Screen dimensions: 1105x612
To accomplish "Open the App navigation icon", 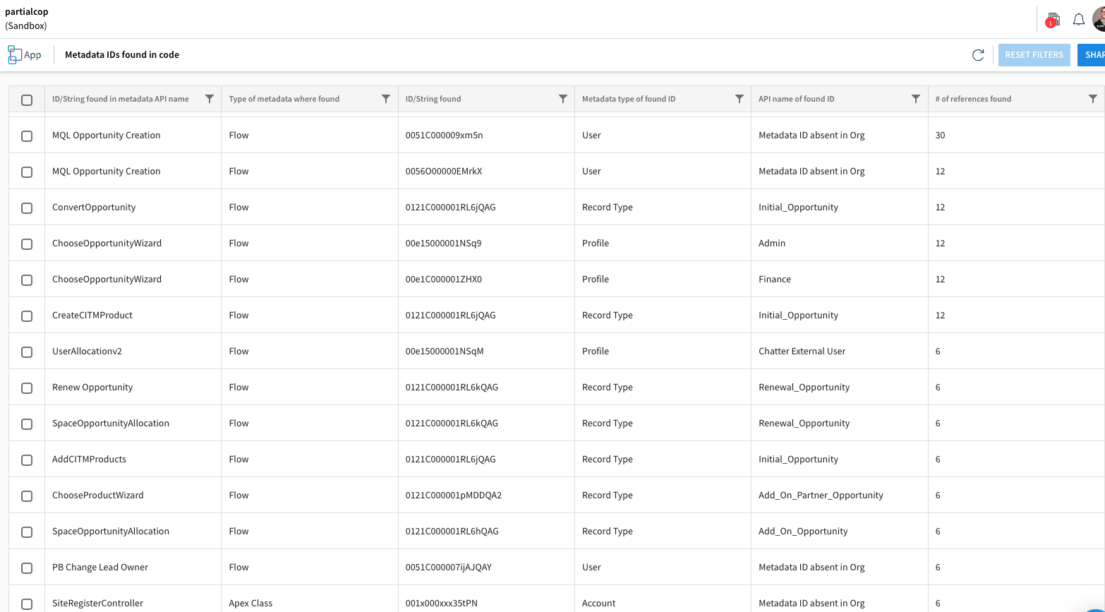I will [x=17, y=55].
